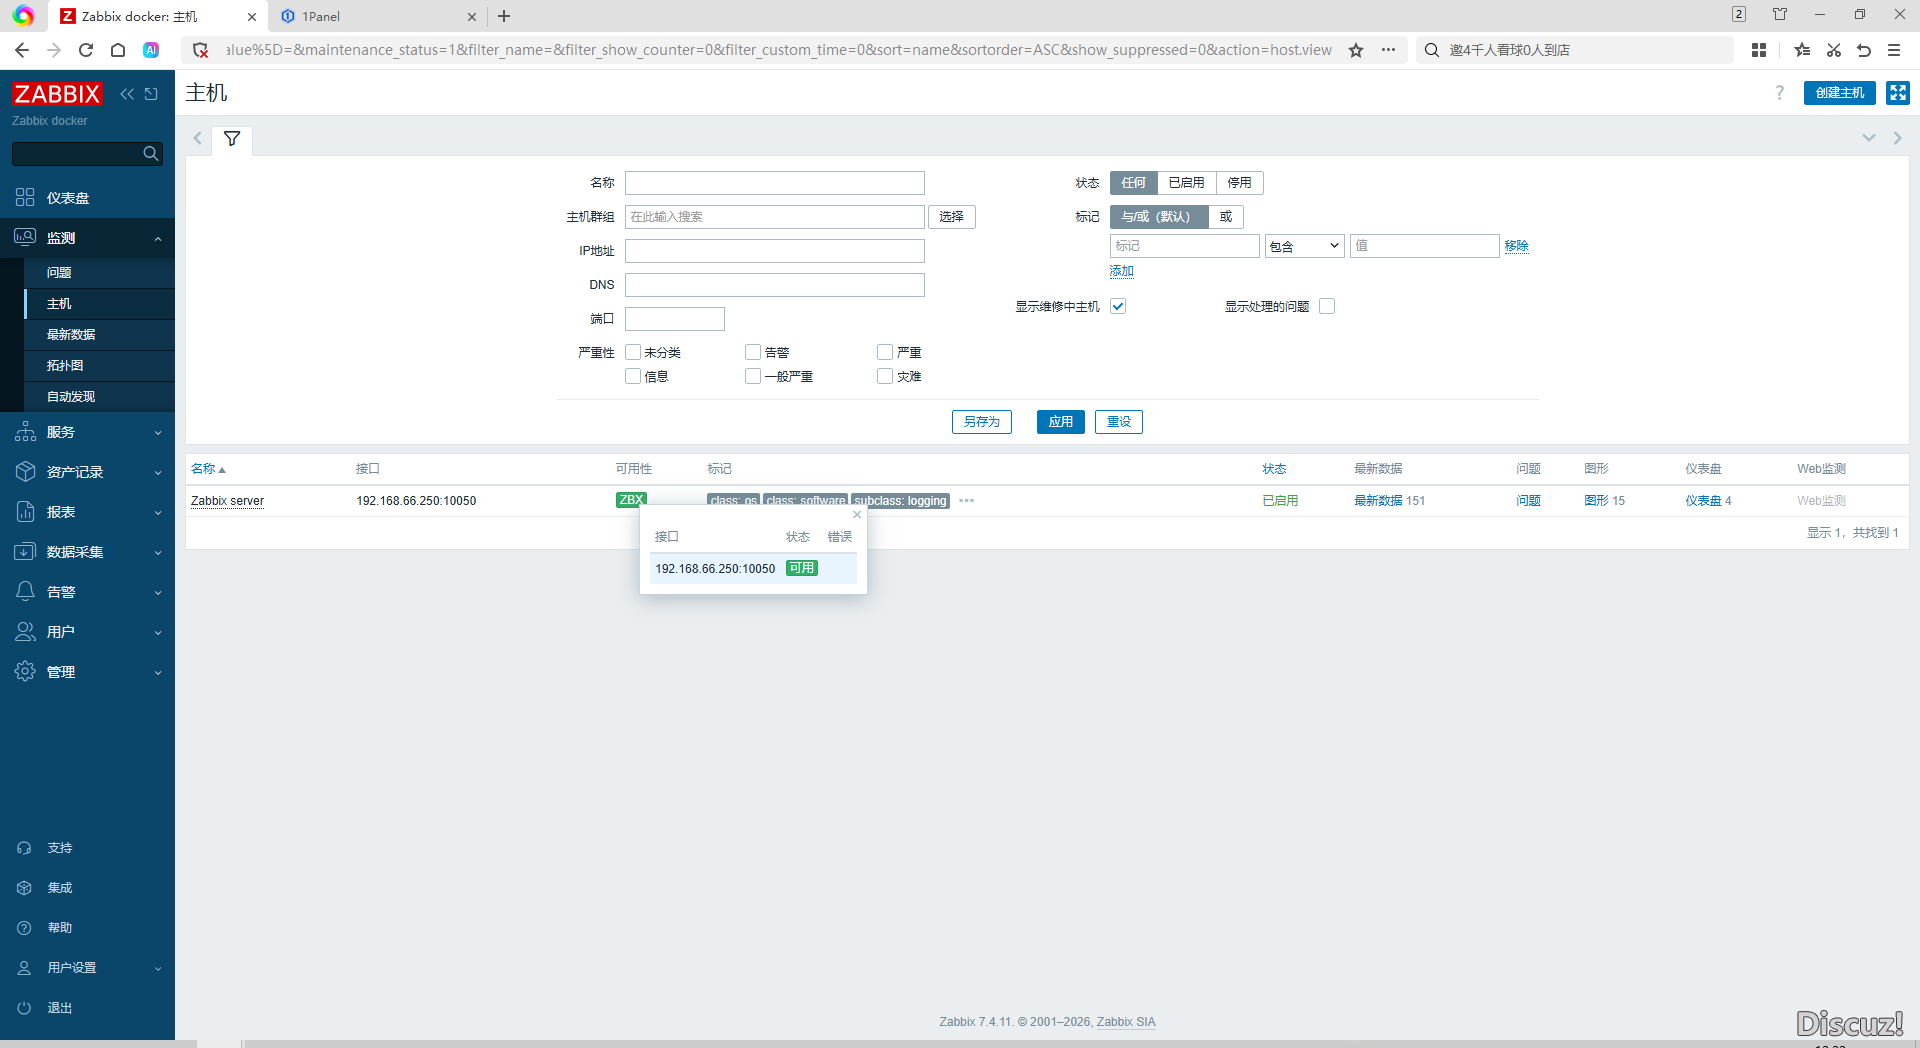Click the 管理 administration gear icon
The width and height of the screenshot is (1920, 1048).
pyautogui.click(x=25, y=672)
